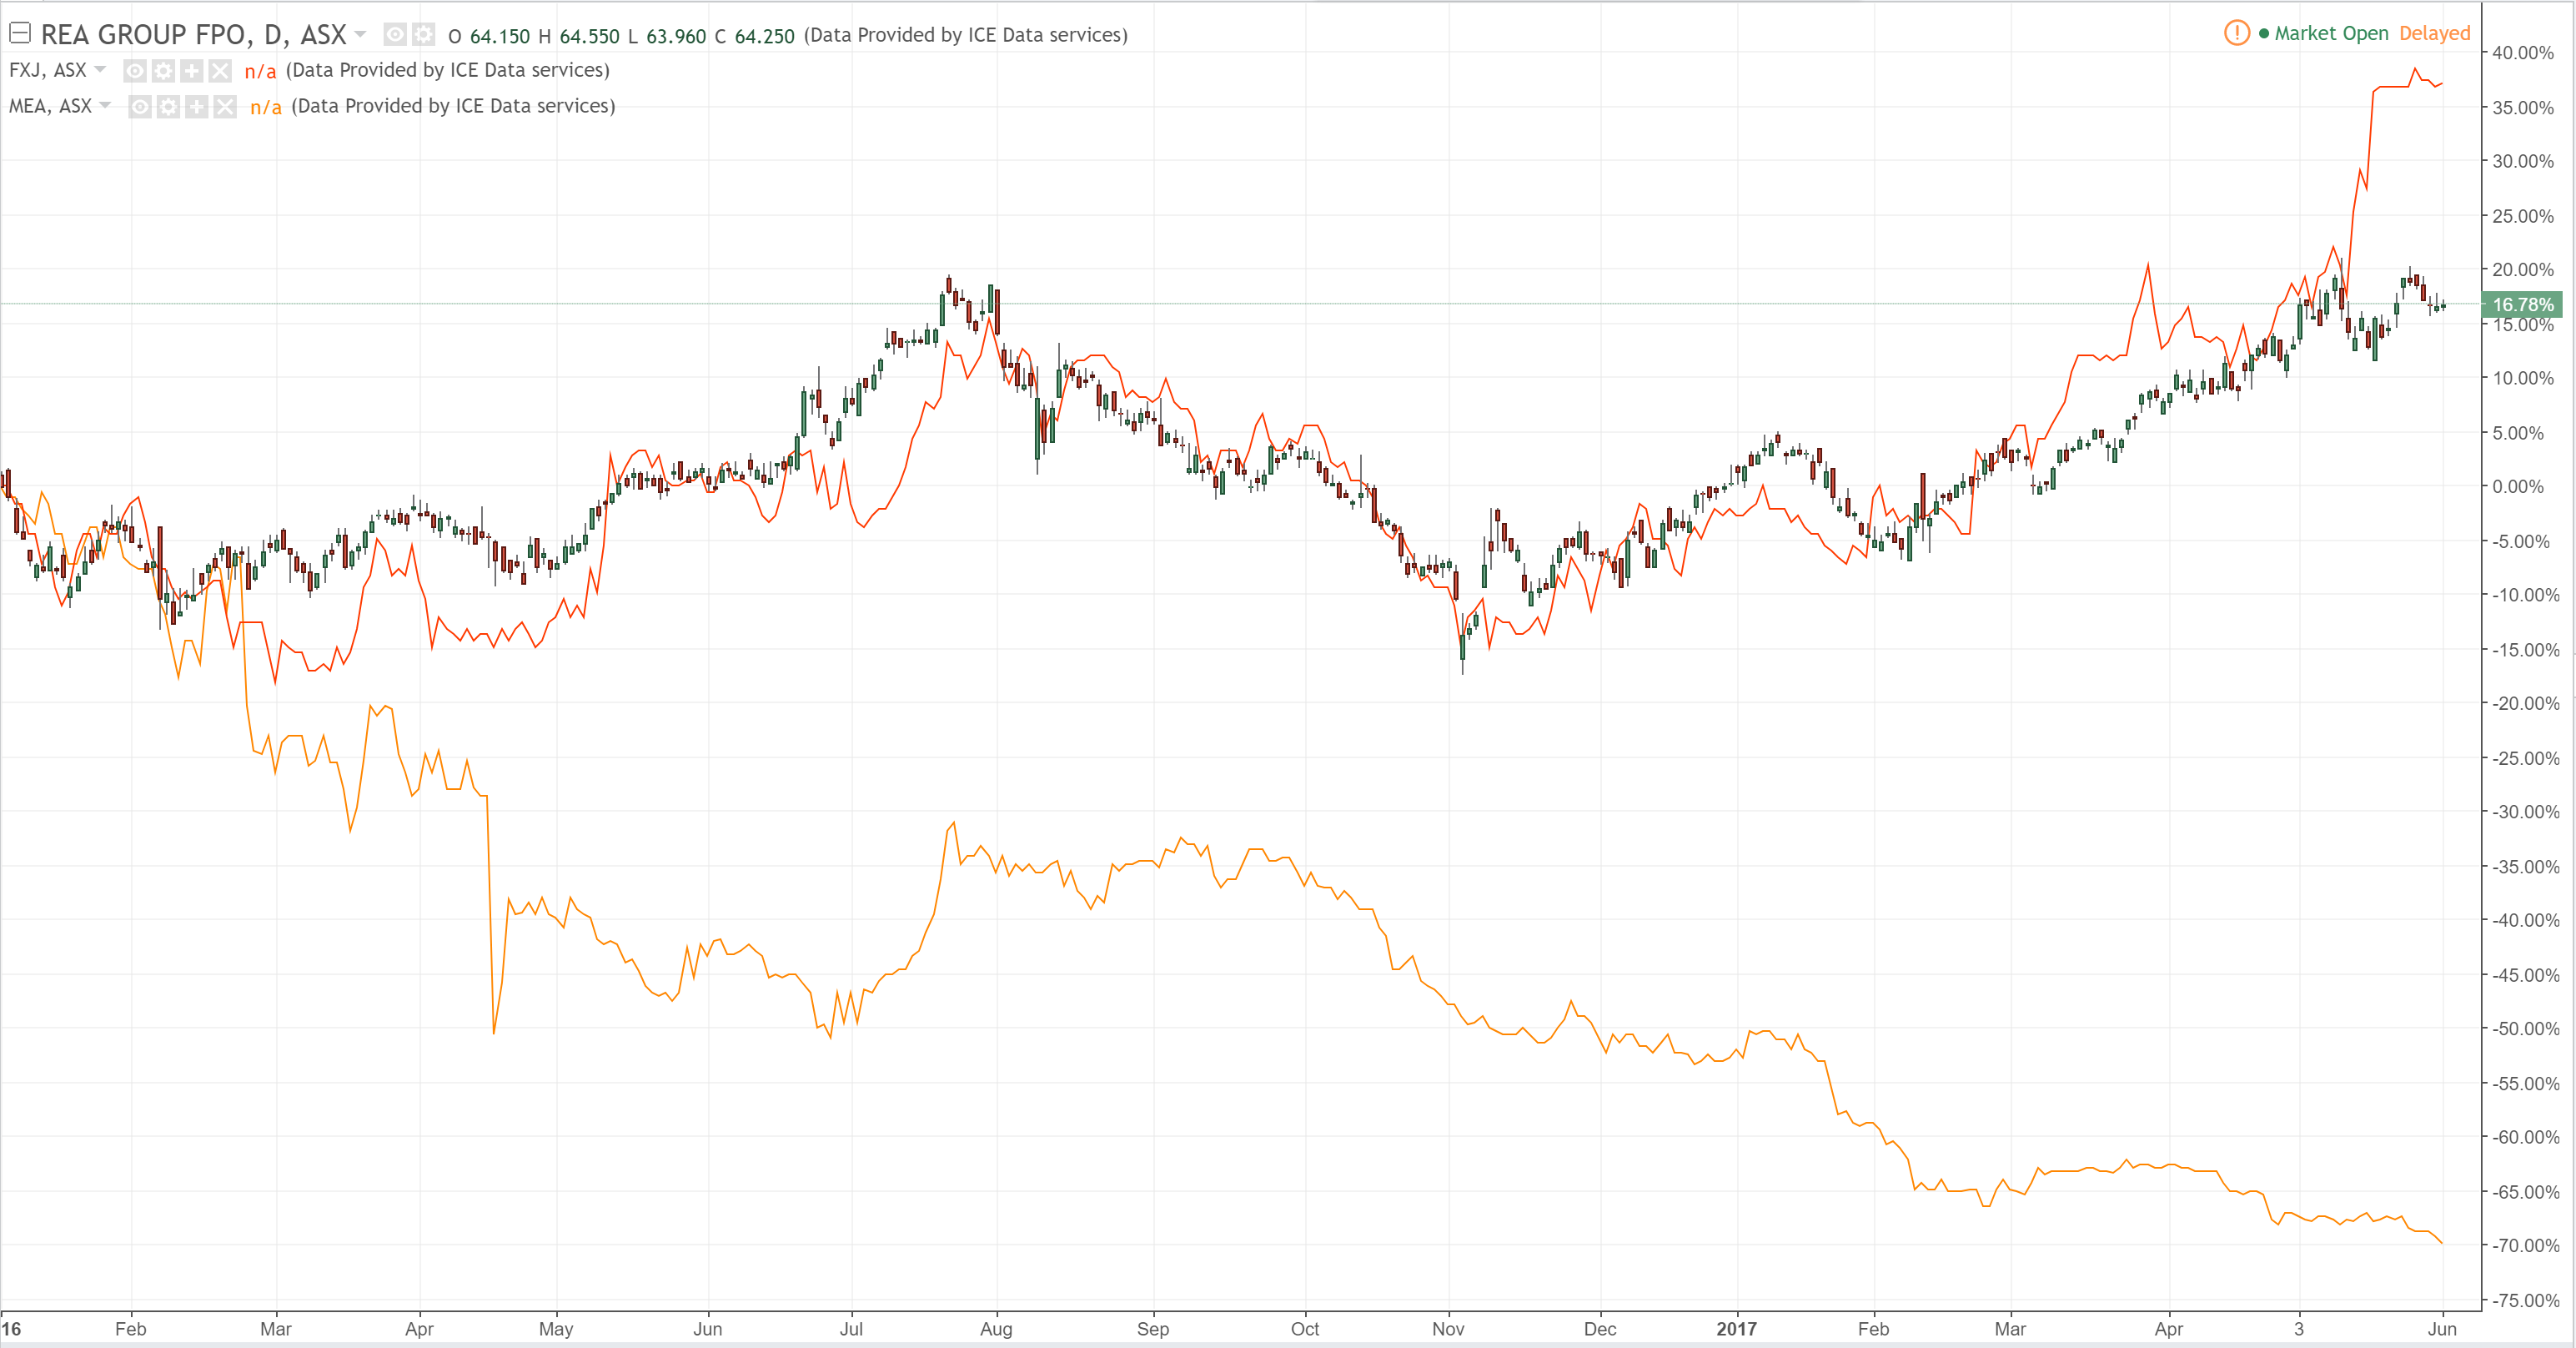Open FXJ, ASX format settings gear
The width and height of the screenshot is (2576, 1348).
tap(163, 71)
